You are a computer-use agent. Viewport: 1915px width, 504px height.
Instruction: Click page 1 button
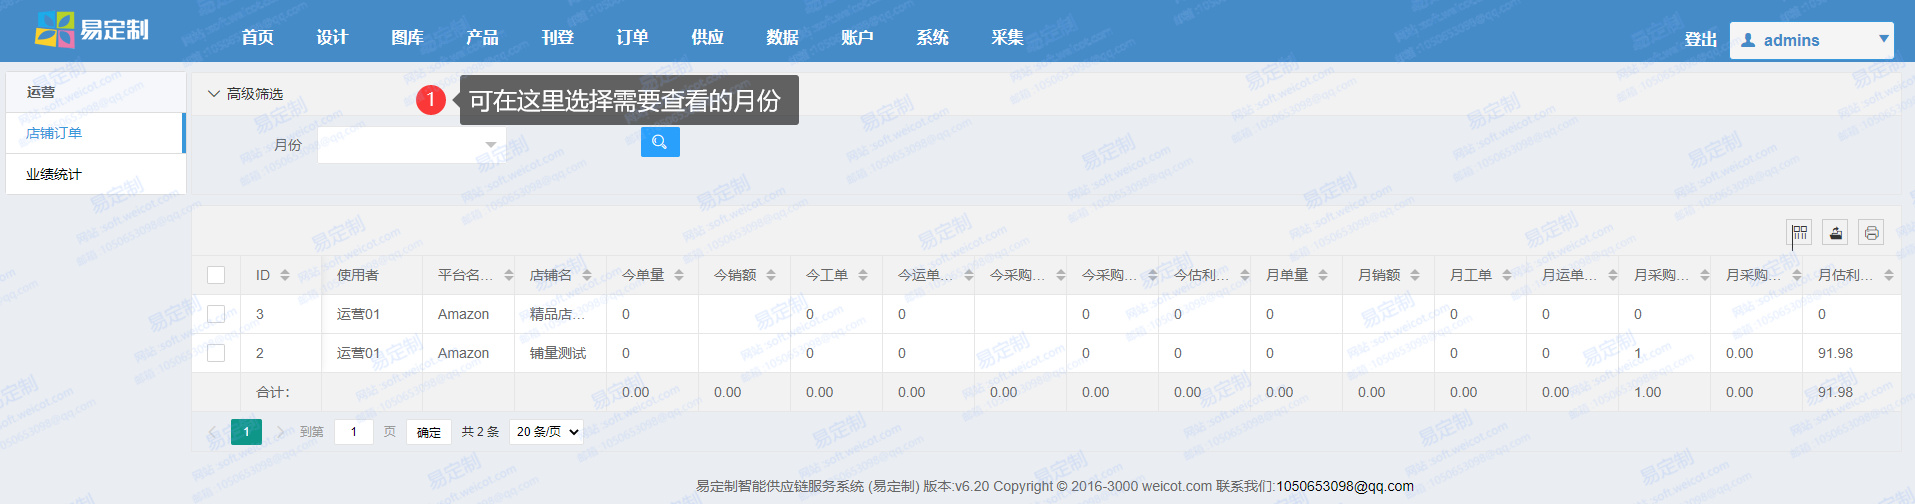246,432
